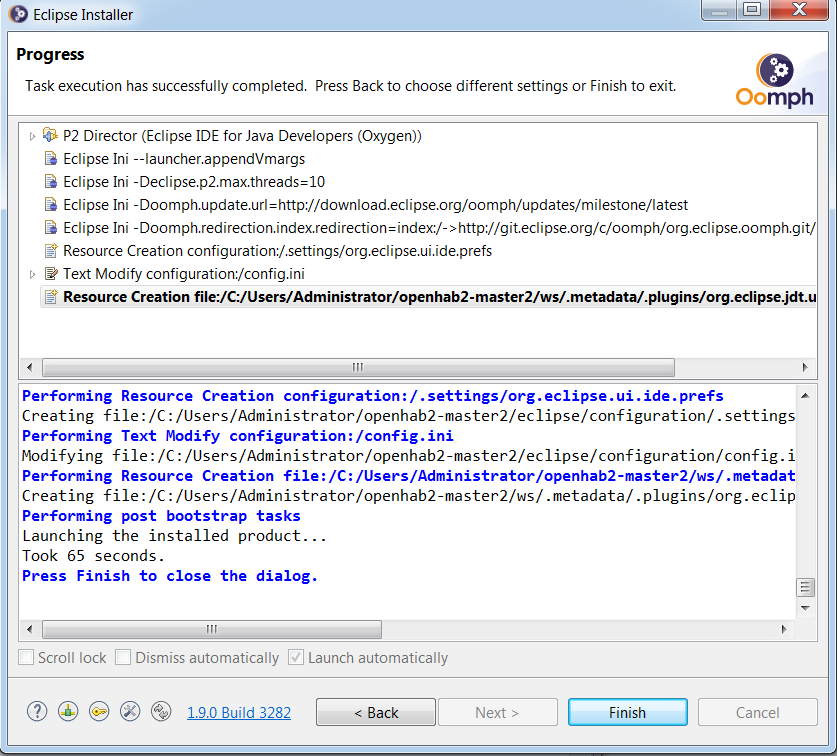The width and height of the screenshot is (837, 756).
Task: Select Resource Creation configuration org.eclipse.ui.ide.prefs row
Action: click(x=278, y=251)
